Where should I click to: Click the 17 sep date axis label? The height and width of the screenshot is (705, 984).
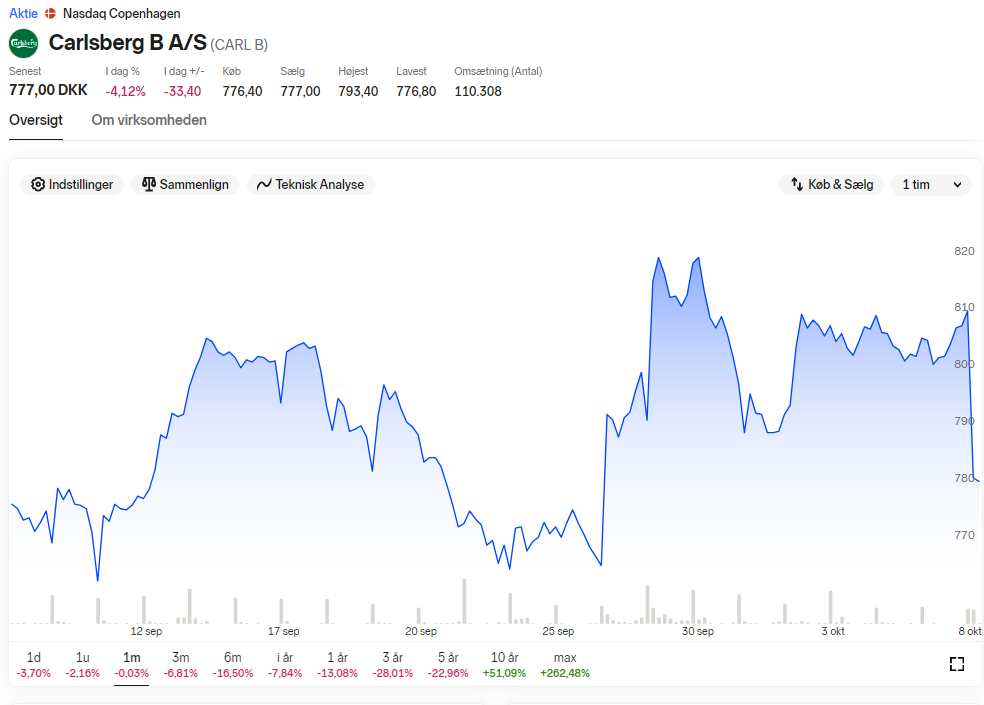point(284,631)
